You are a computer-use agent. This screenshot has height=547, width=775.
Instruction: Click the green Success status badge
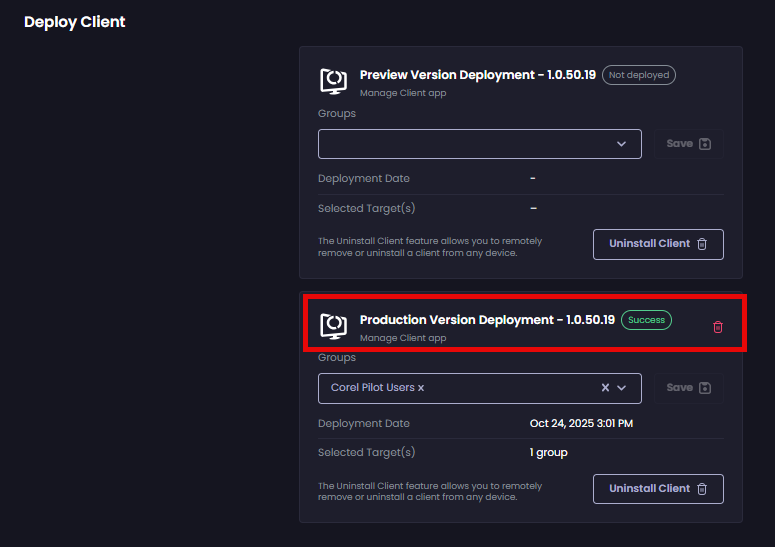click(x=646, y=320)
